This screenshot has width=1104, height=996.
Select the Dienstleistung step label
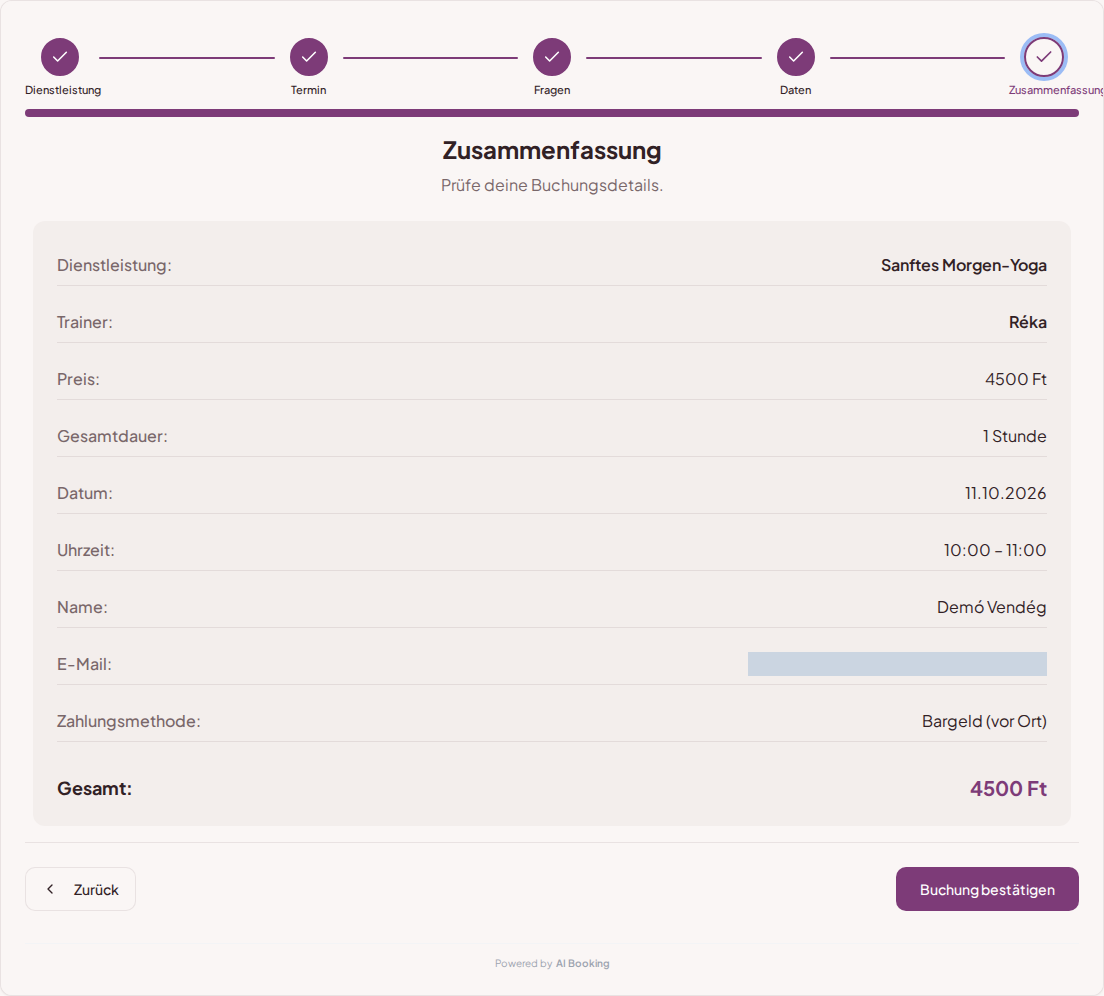click(x=63, y=90)
